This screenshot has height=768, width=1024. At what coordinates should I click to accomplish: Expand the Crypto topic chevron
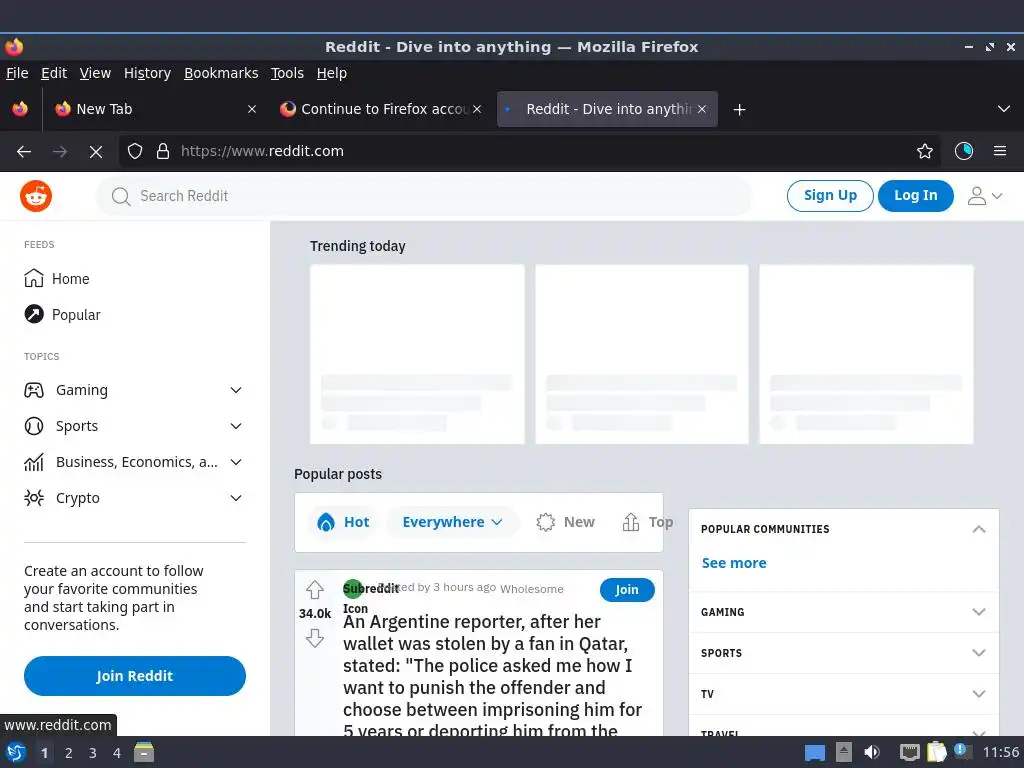[236, 498]
